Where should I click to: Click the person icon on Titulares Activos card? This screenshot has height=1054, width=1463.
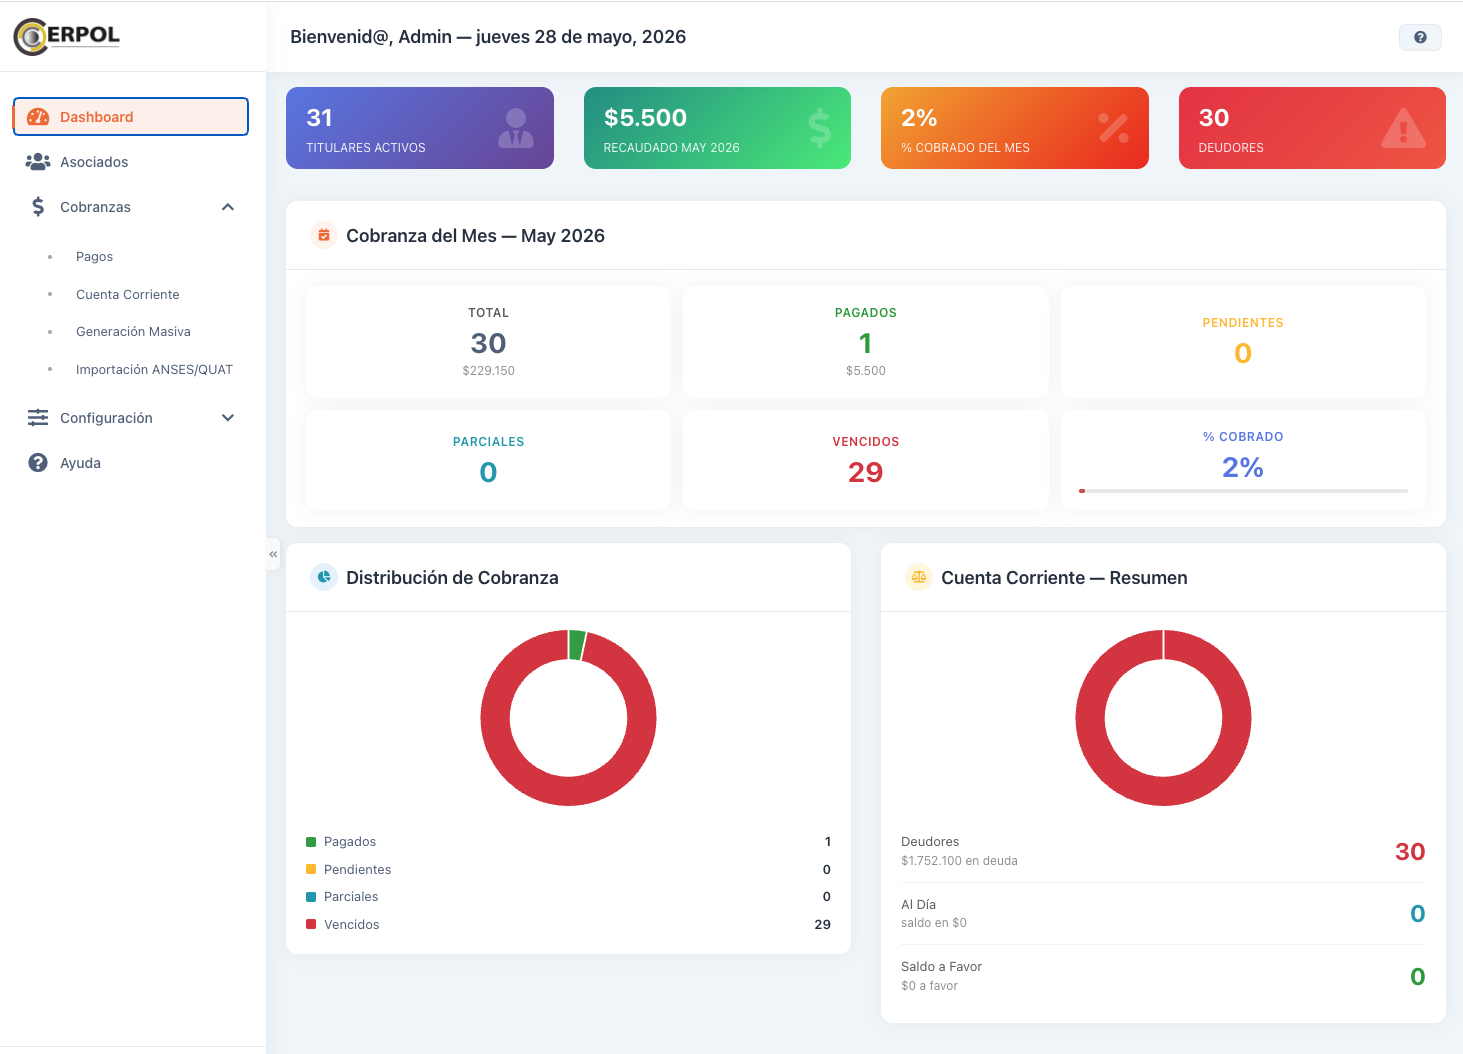point(516,128)
